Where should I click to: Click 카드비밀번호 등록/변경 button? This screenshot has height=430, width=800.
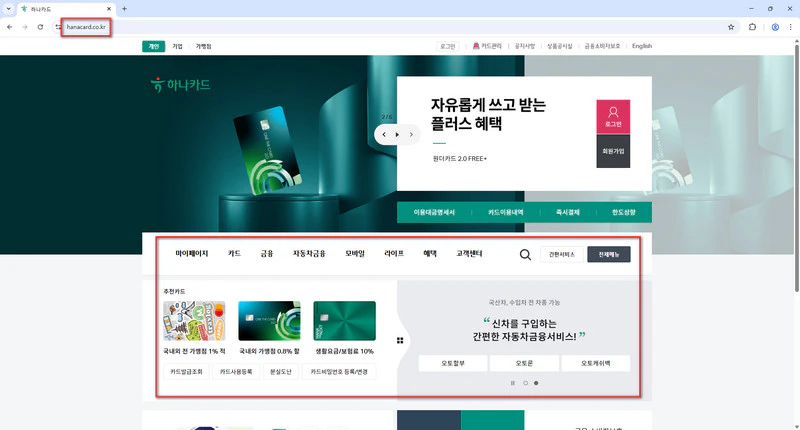(339, 372)
